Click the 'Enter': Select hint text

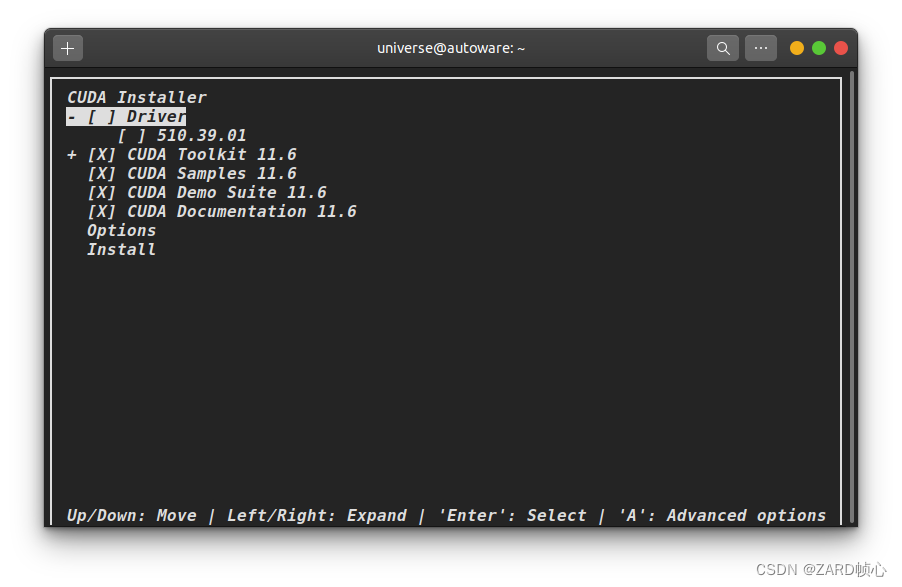pyautogui.click(x=512, y=516)
